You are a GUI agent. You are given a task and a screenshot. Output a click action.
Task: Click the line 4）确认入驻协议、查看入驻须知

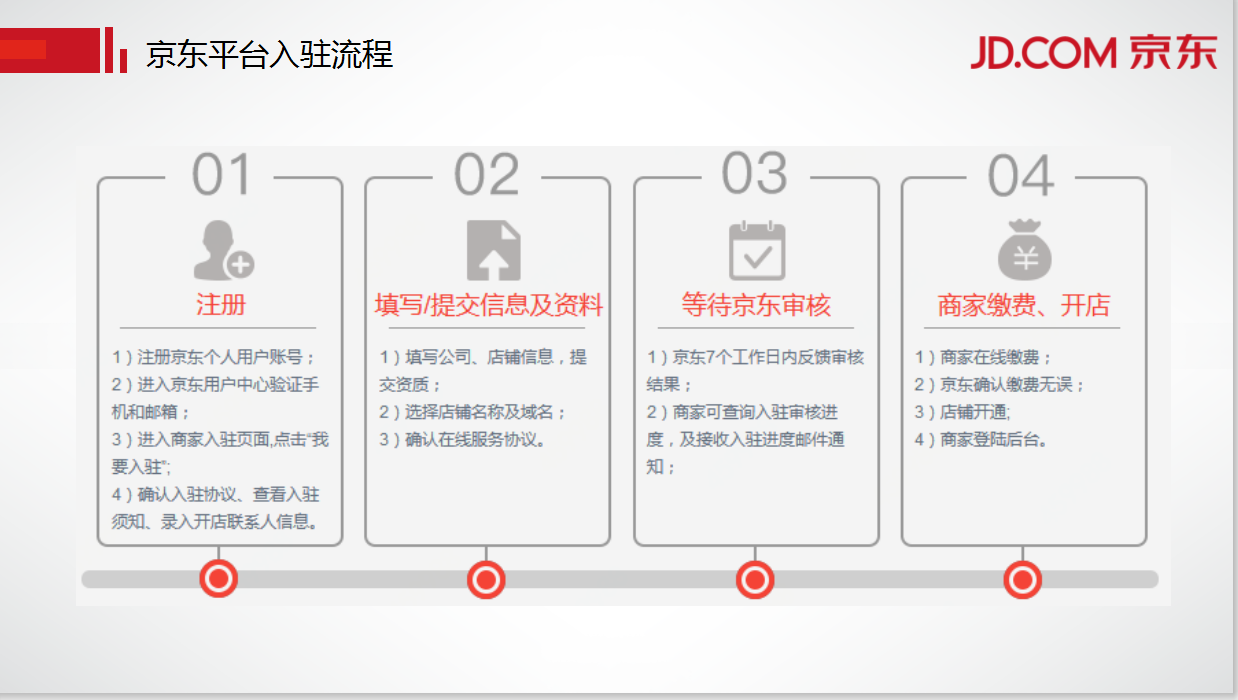pyautogui.click(x=216, y=508)
